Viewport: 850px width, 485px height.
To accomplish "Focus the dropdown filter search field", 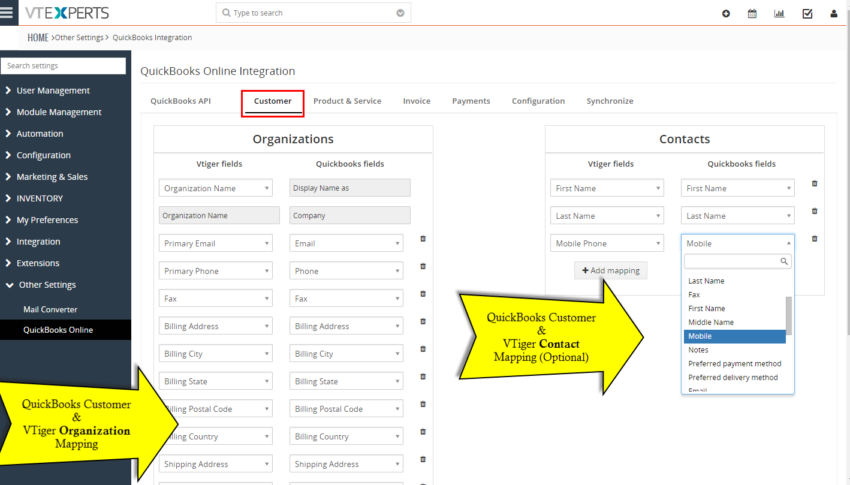I will (x=737, y=261).
